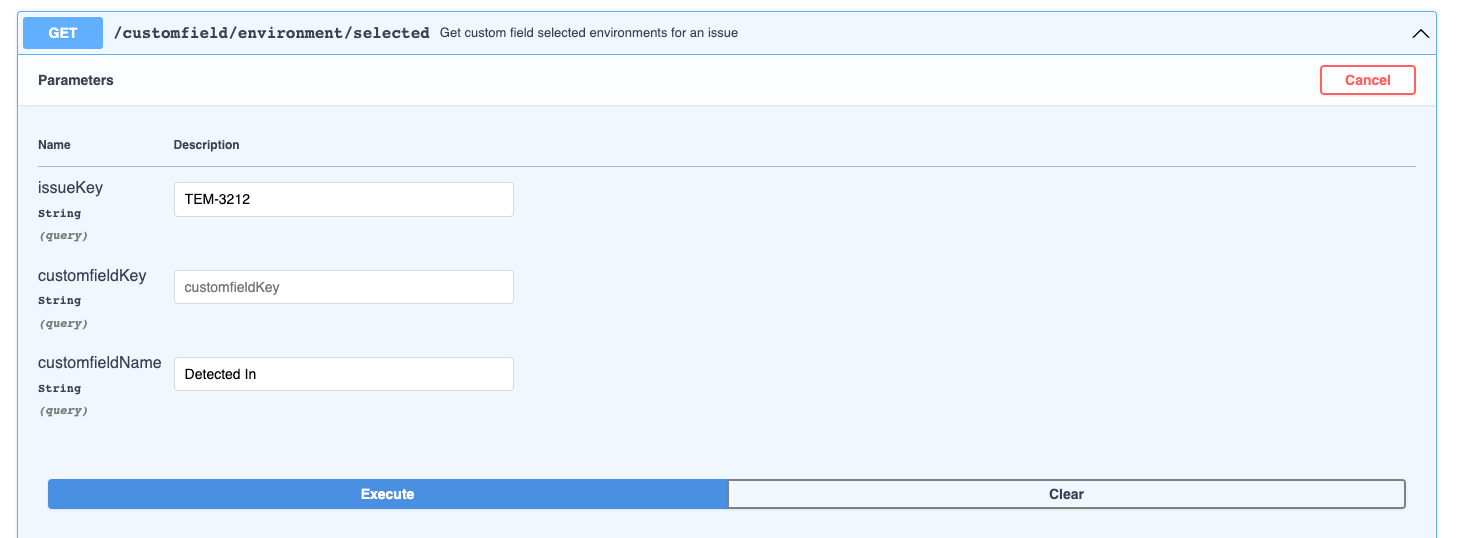Click the String type under issueKey
This screenshot has height=538, width=1463.
click(x=59, y=213)
